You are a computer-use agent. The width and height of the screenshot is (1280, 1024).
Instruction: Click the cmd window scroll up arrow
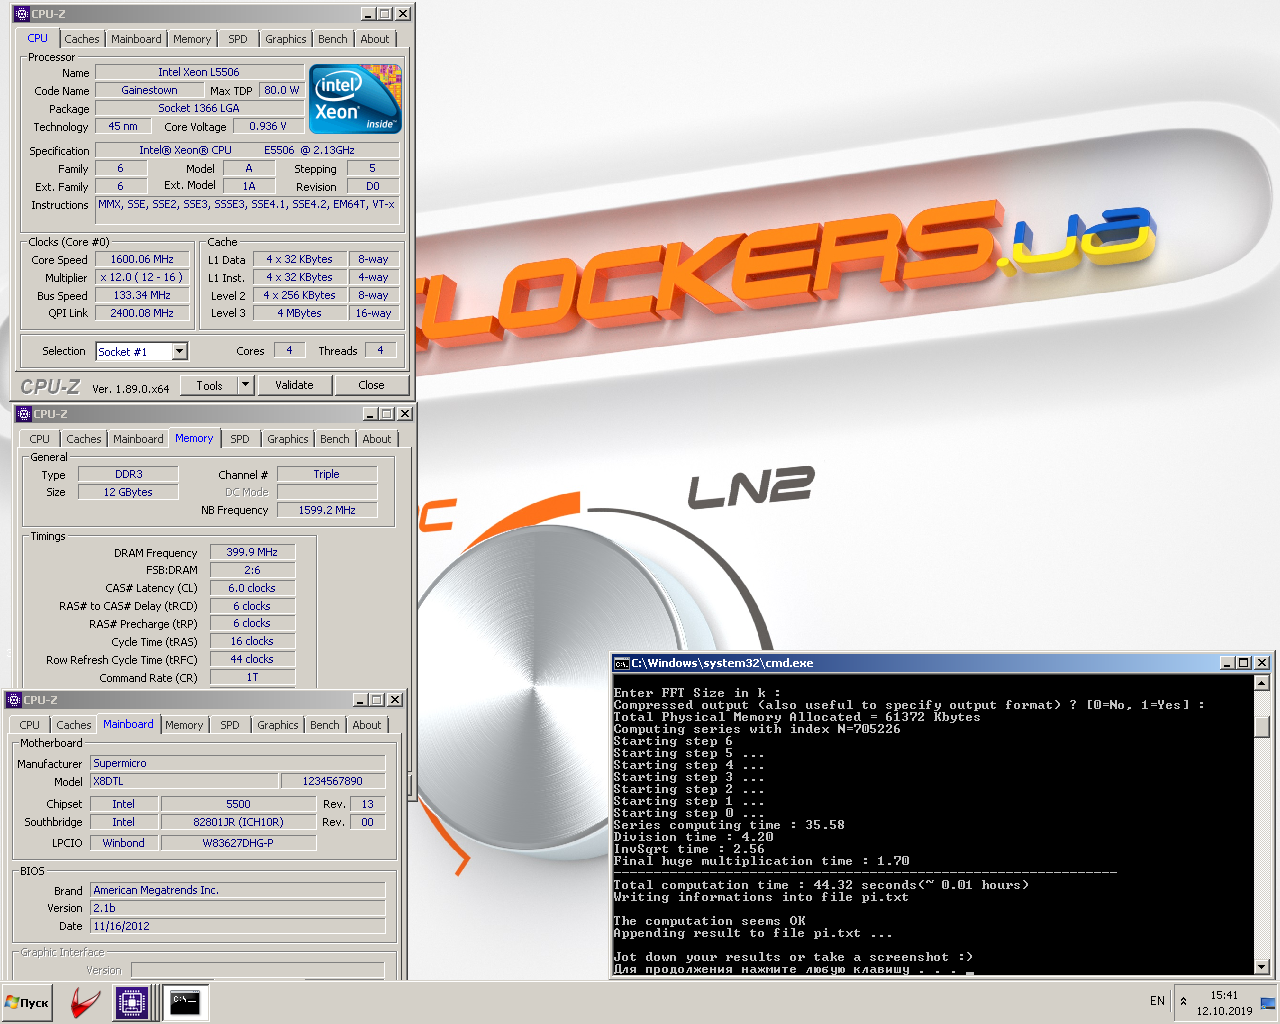(1262, 683)
